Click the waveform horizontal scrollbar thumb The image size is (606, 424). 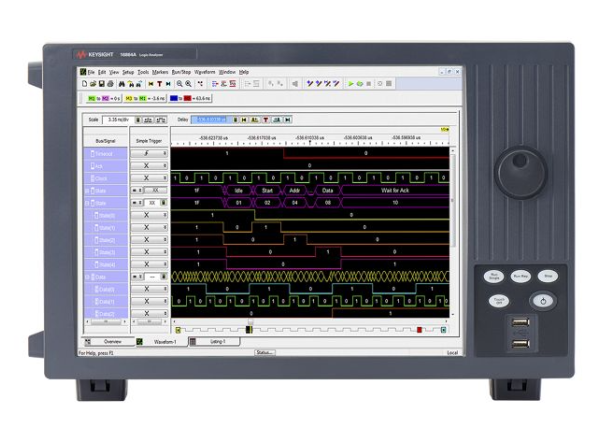point(250,322)
